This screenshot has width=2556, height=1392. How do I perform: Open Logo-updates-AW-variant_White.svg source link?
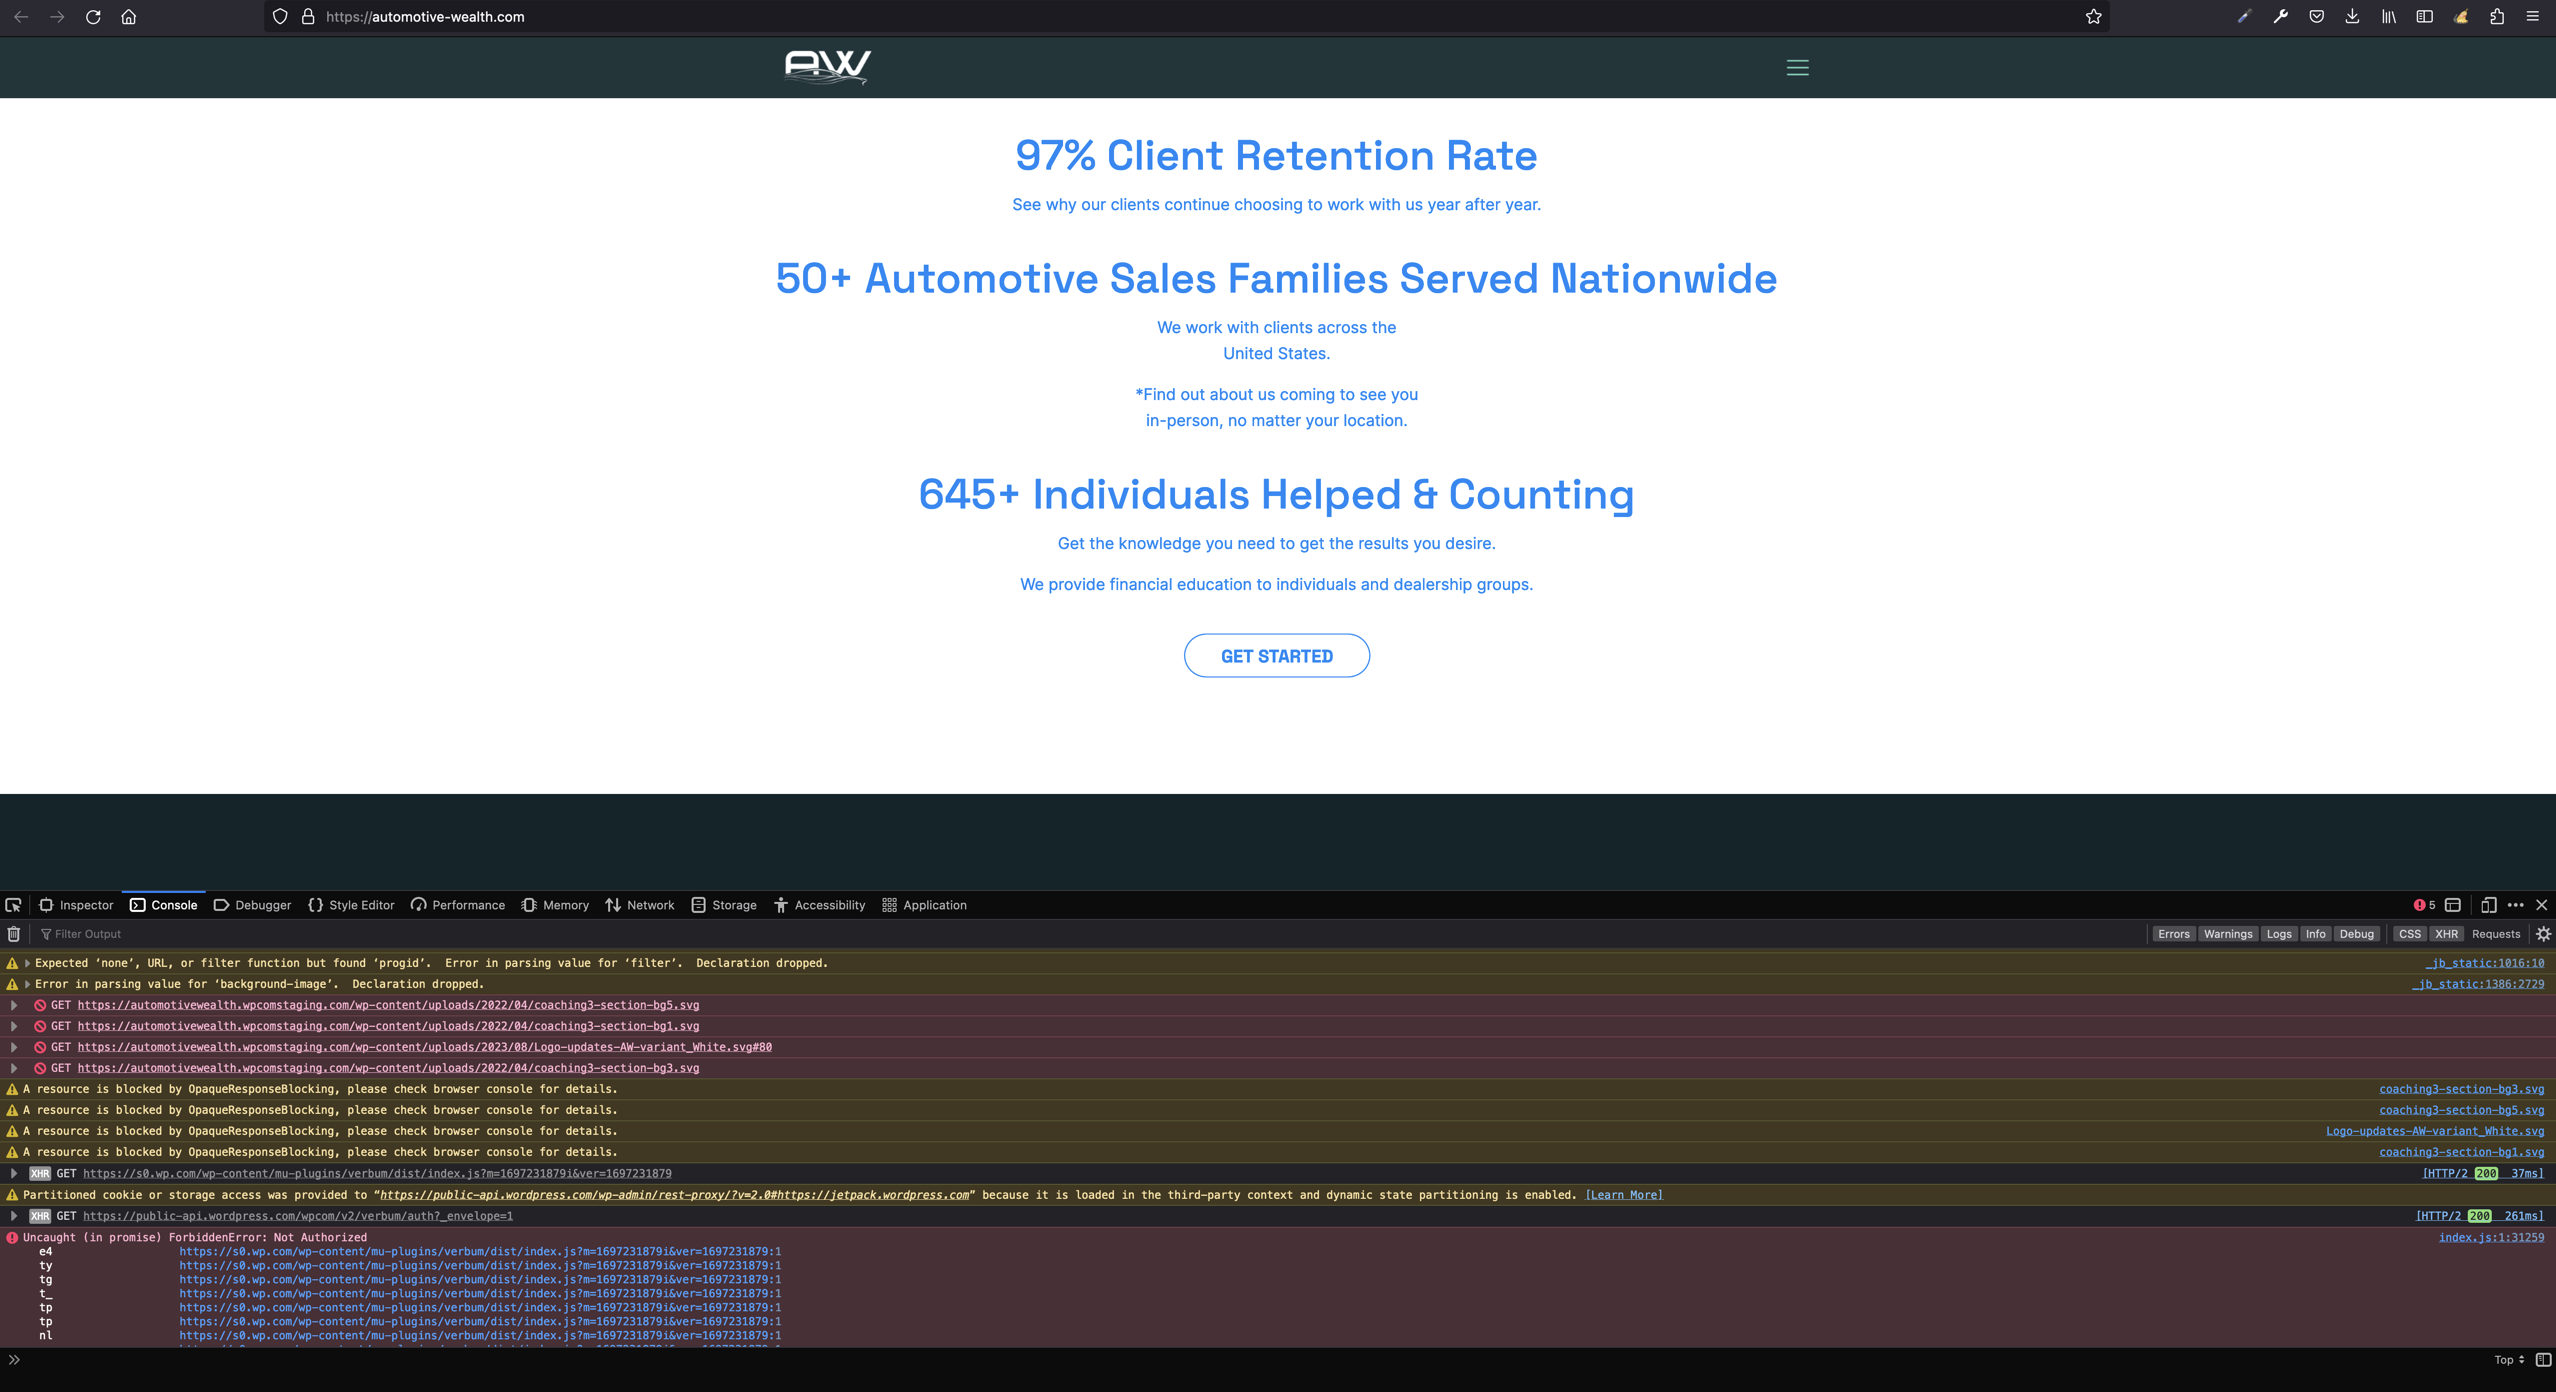[x=2434, y=1132]
